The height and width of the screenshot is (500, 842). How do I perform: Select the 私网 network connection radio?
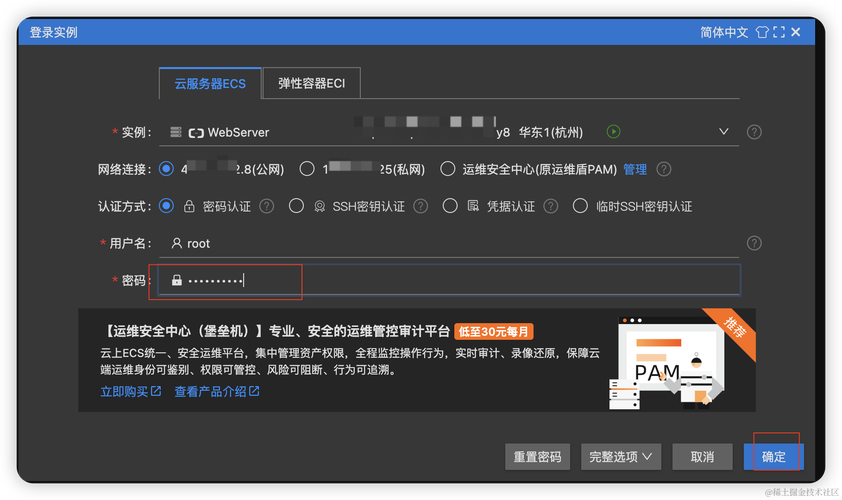[307, 169]
